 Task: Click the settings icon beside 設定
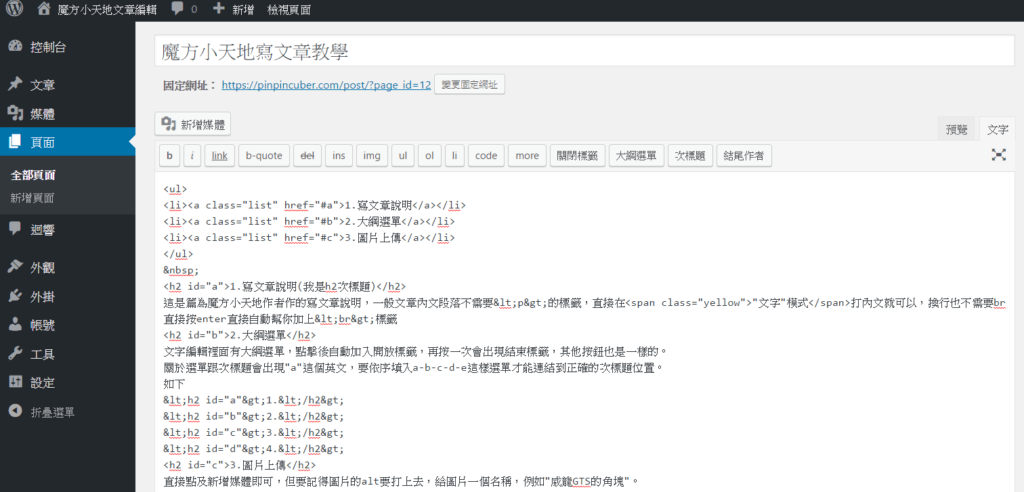(15, 382)
